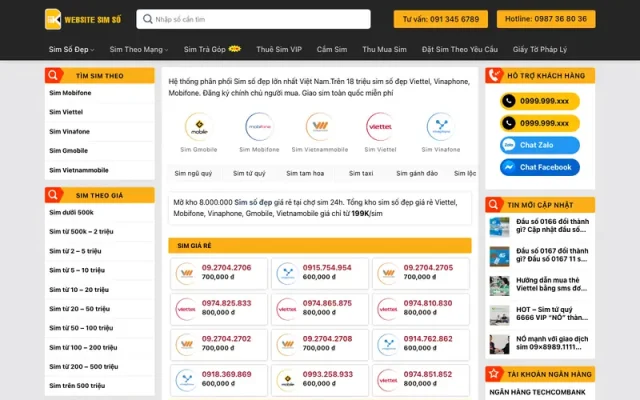Click the Sim Vietnammobile carrier logo
The height and width of the screenshot is (400, 640).
coord(320,127)
